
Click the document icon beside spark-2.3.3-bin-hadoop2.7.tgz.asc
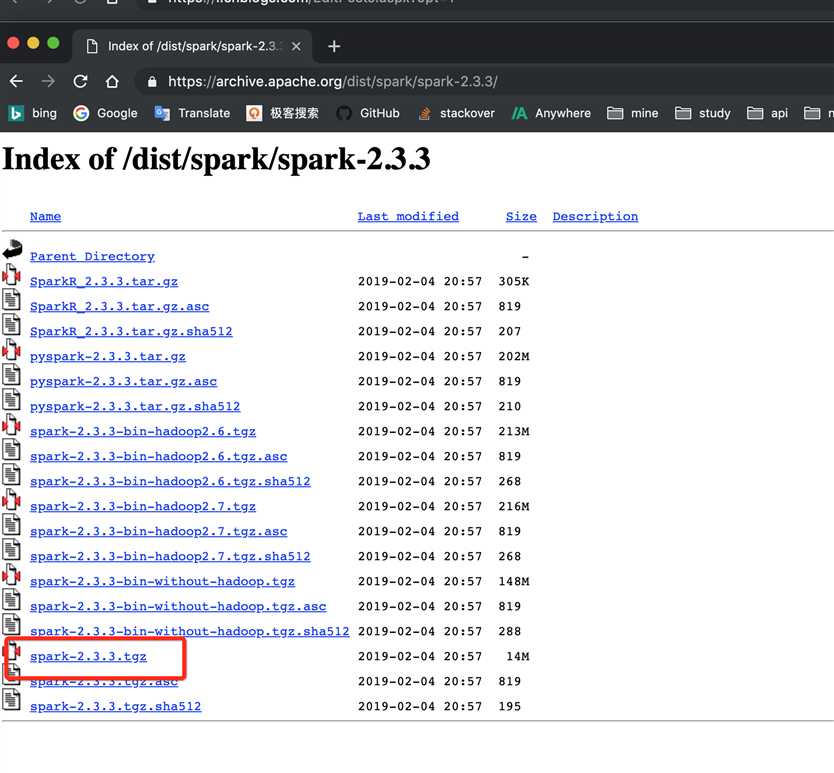(x=12, y=525)
